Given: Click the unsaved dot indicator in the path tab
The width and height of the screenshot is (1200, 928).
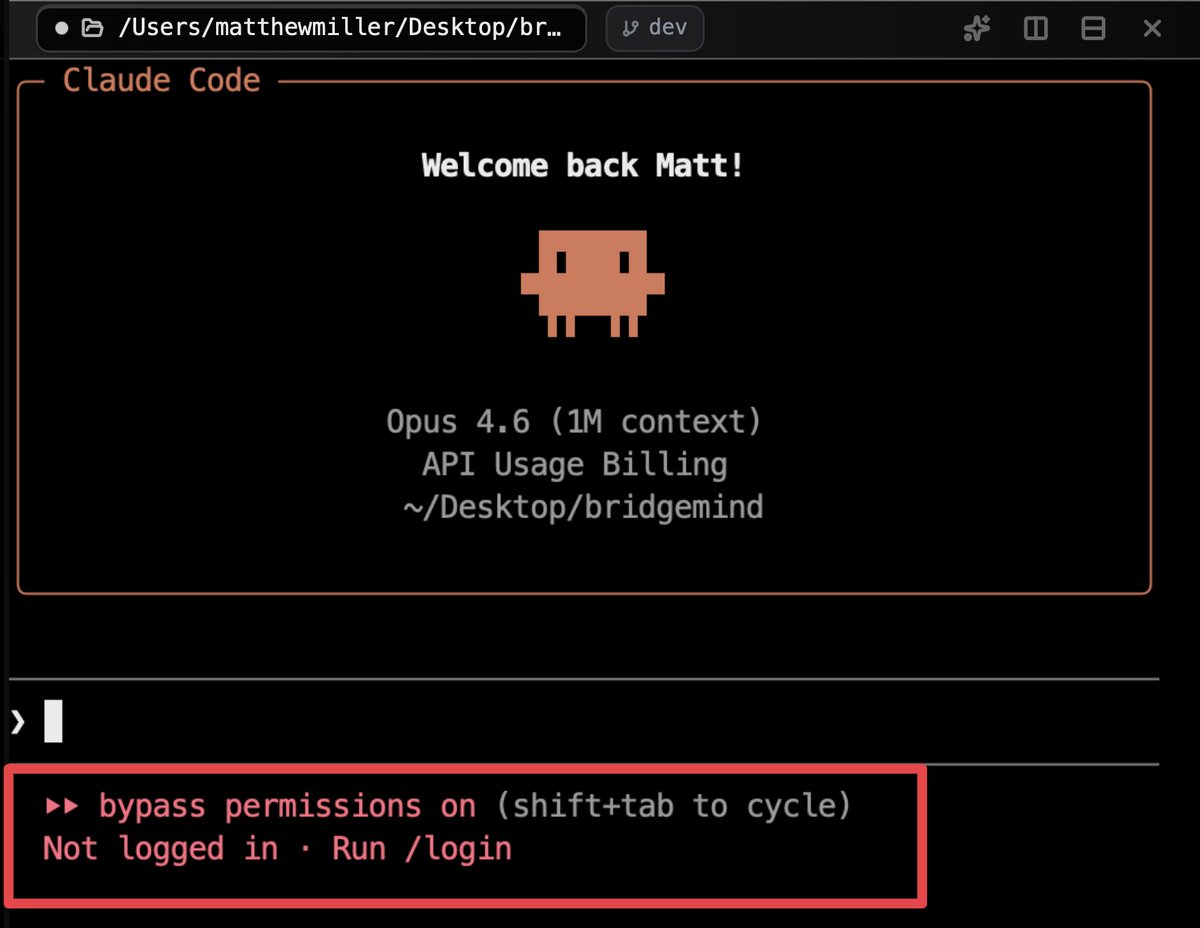Looking at the screenshot, I should point(62,28).
